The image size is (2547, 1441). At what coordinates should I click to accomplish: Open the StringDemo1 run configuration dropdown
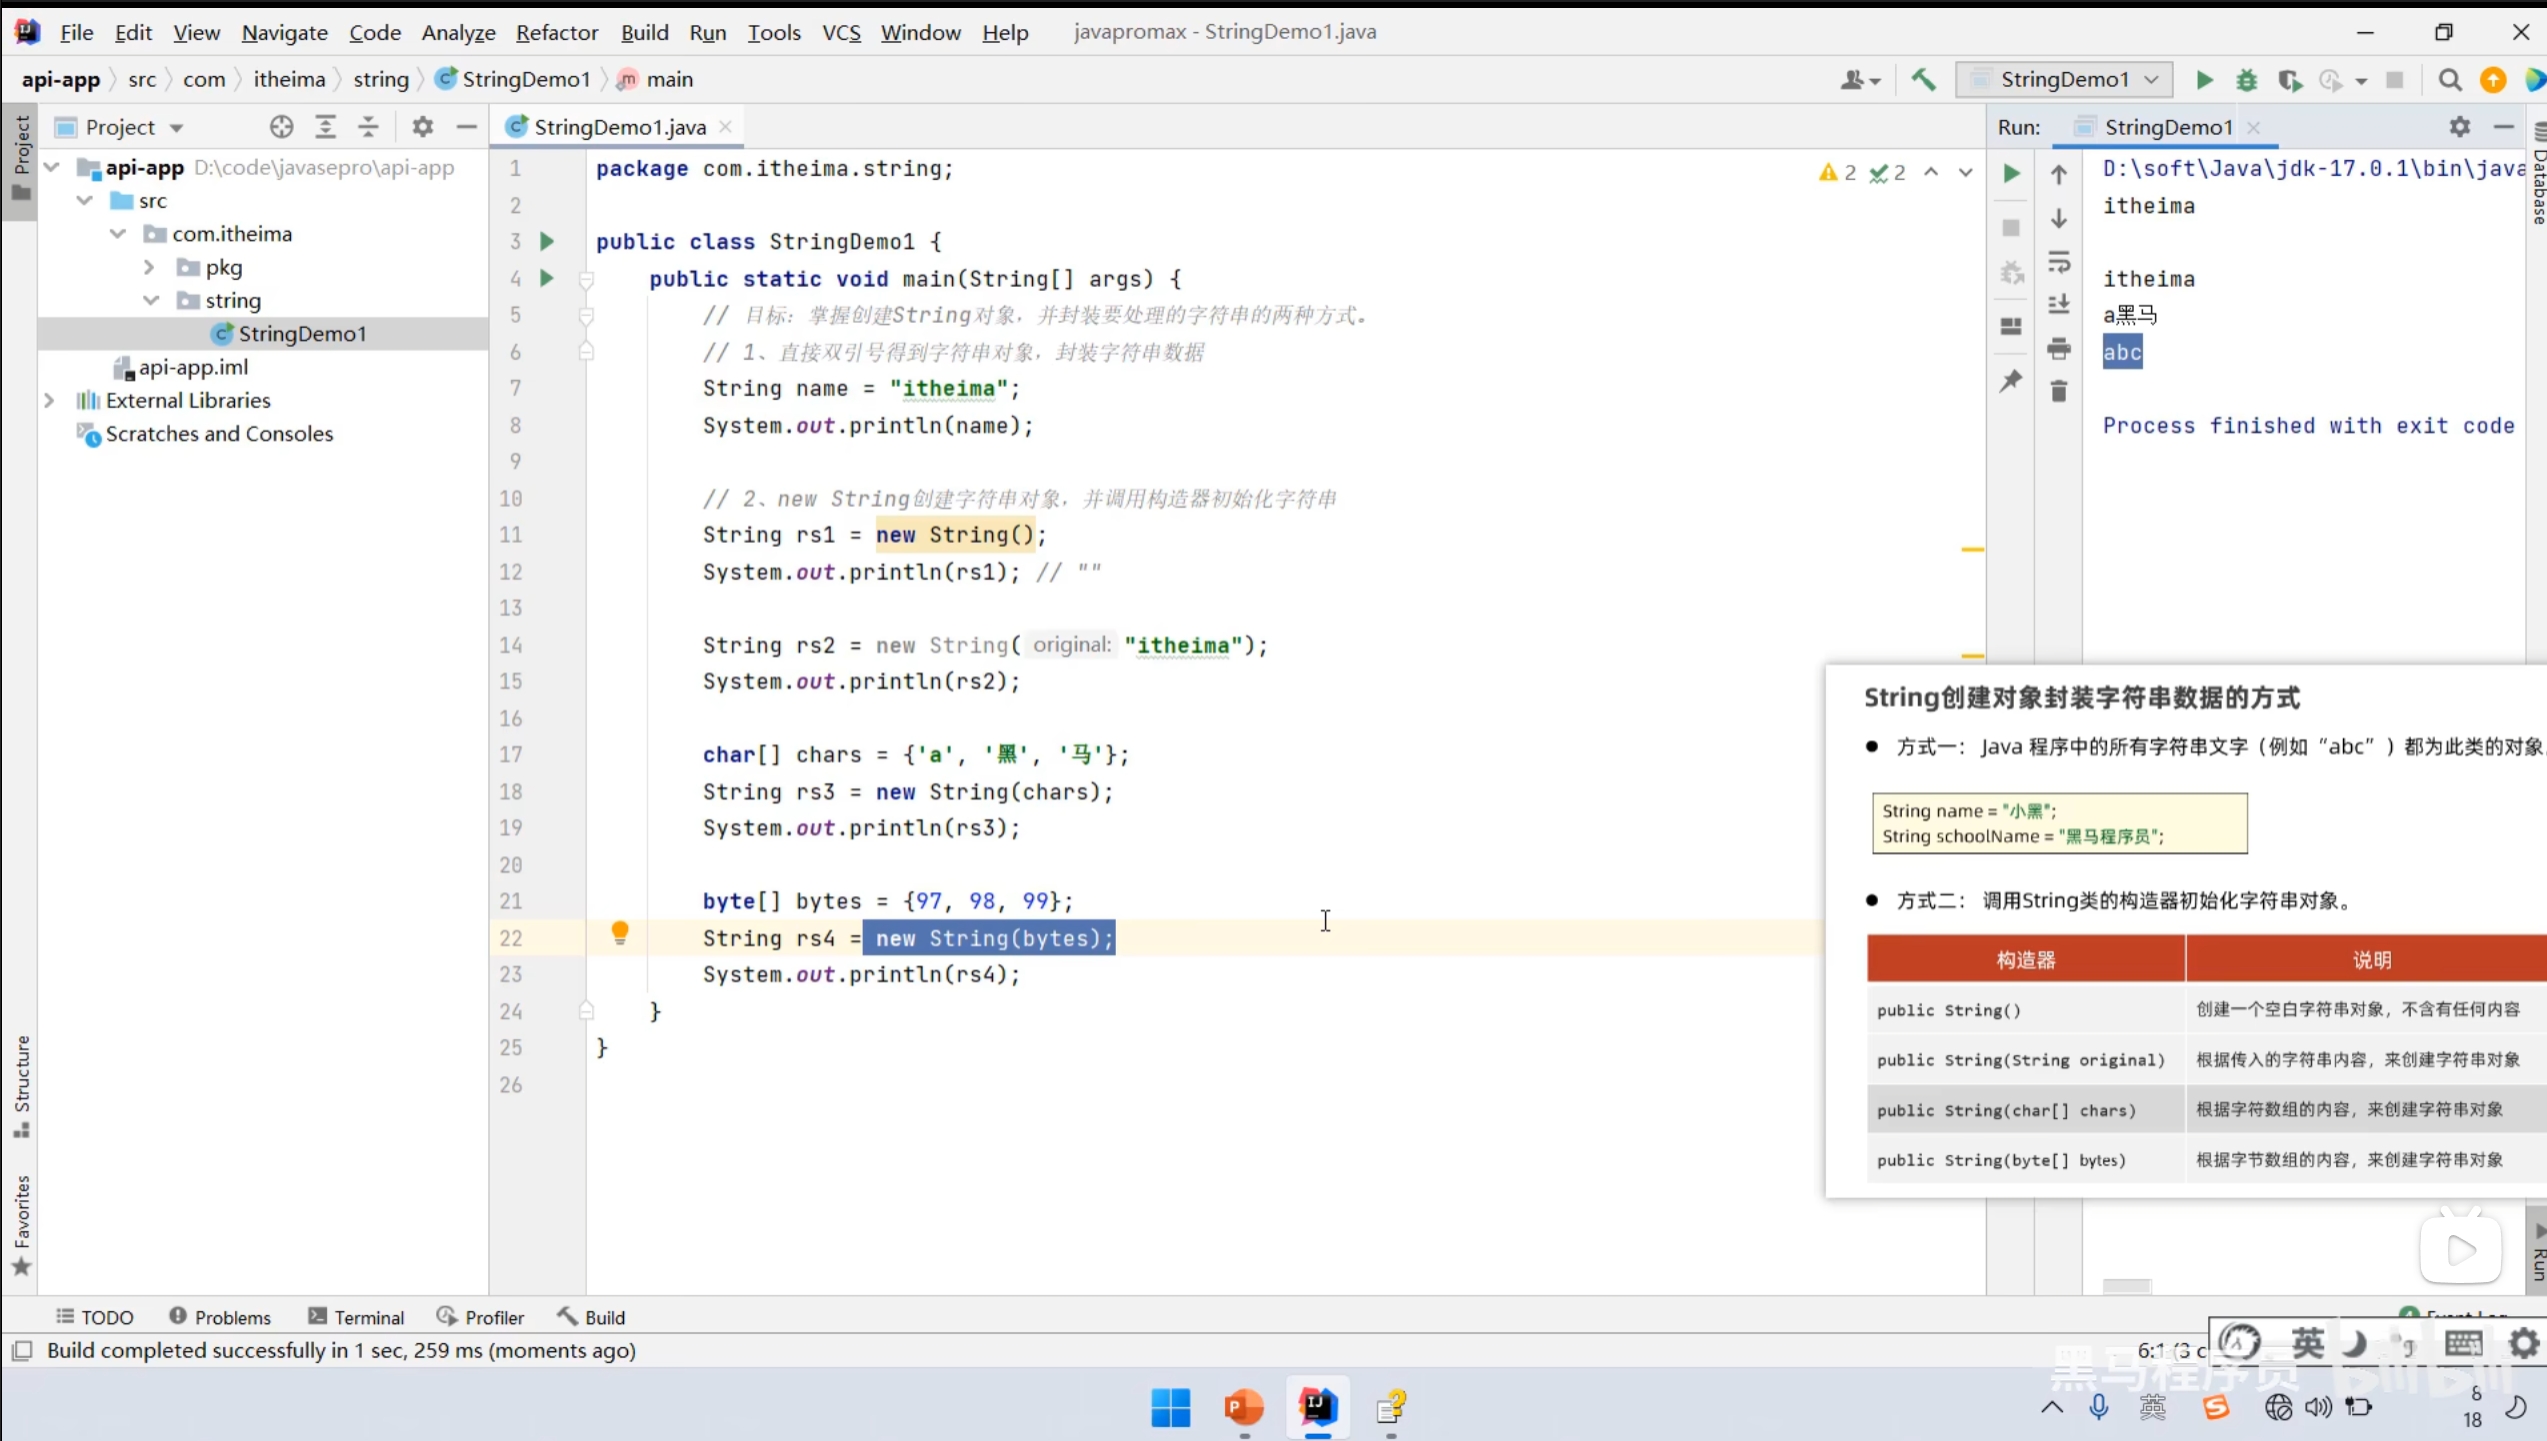2065,80
